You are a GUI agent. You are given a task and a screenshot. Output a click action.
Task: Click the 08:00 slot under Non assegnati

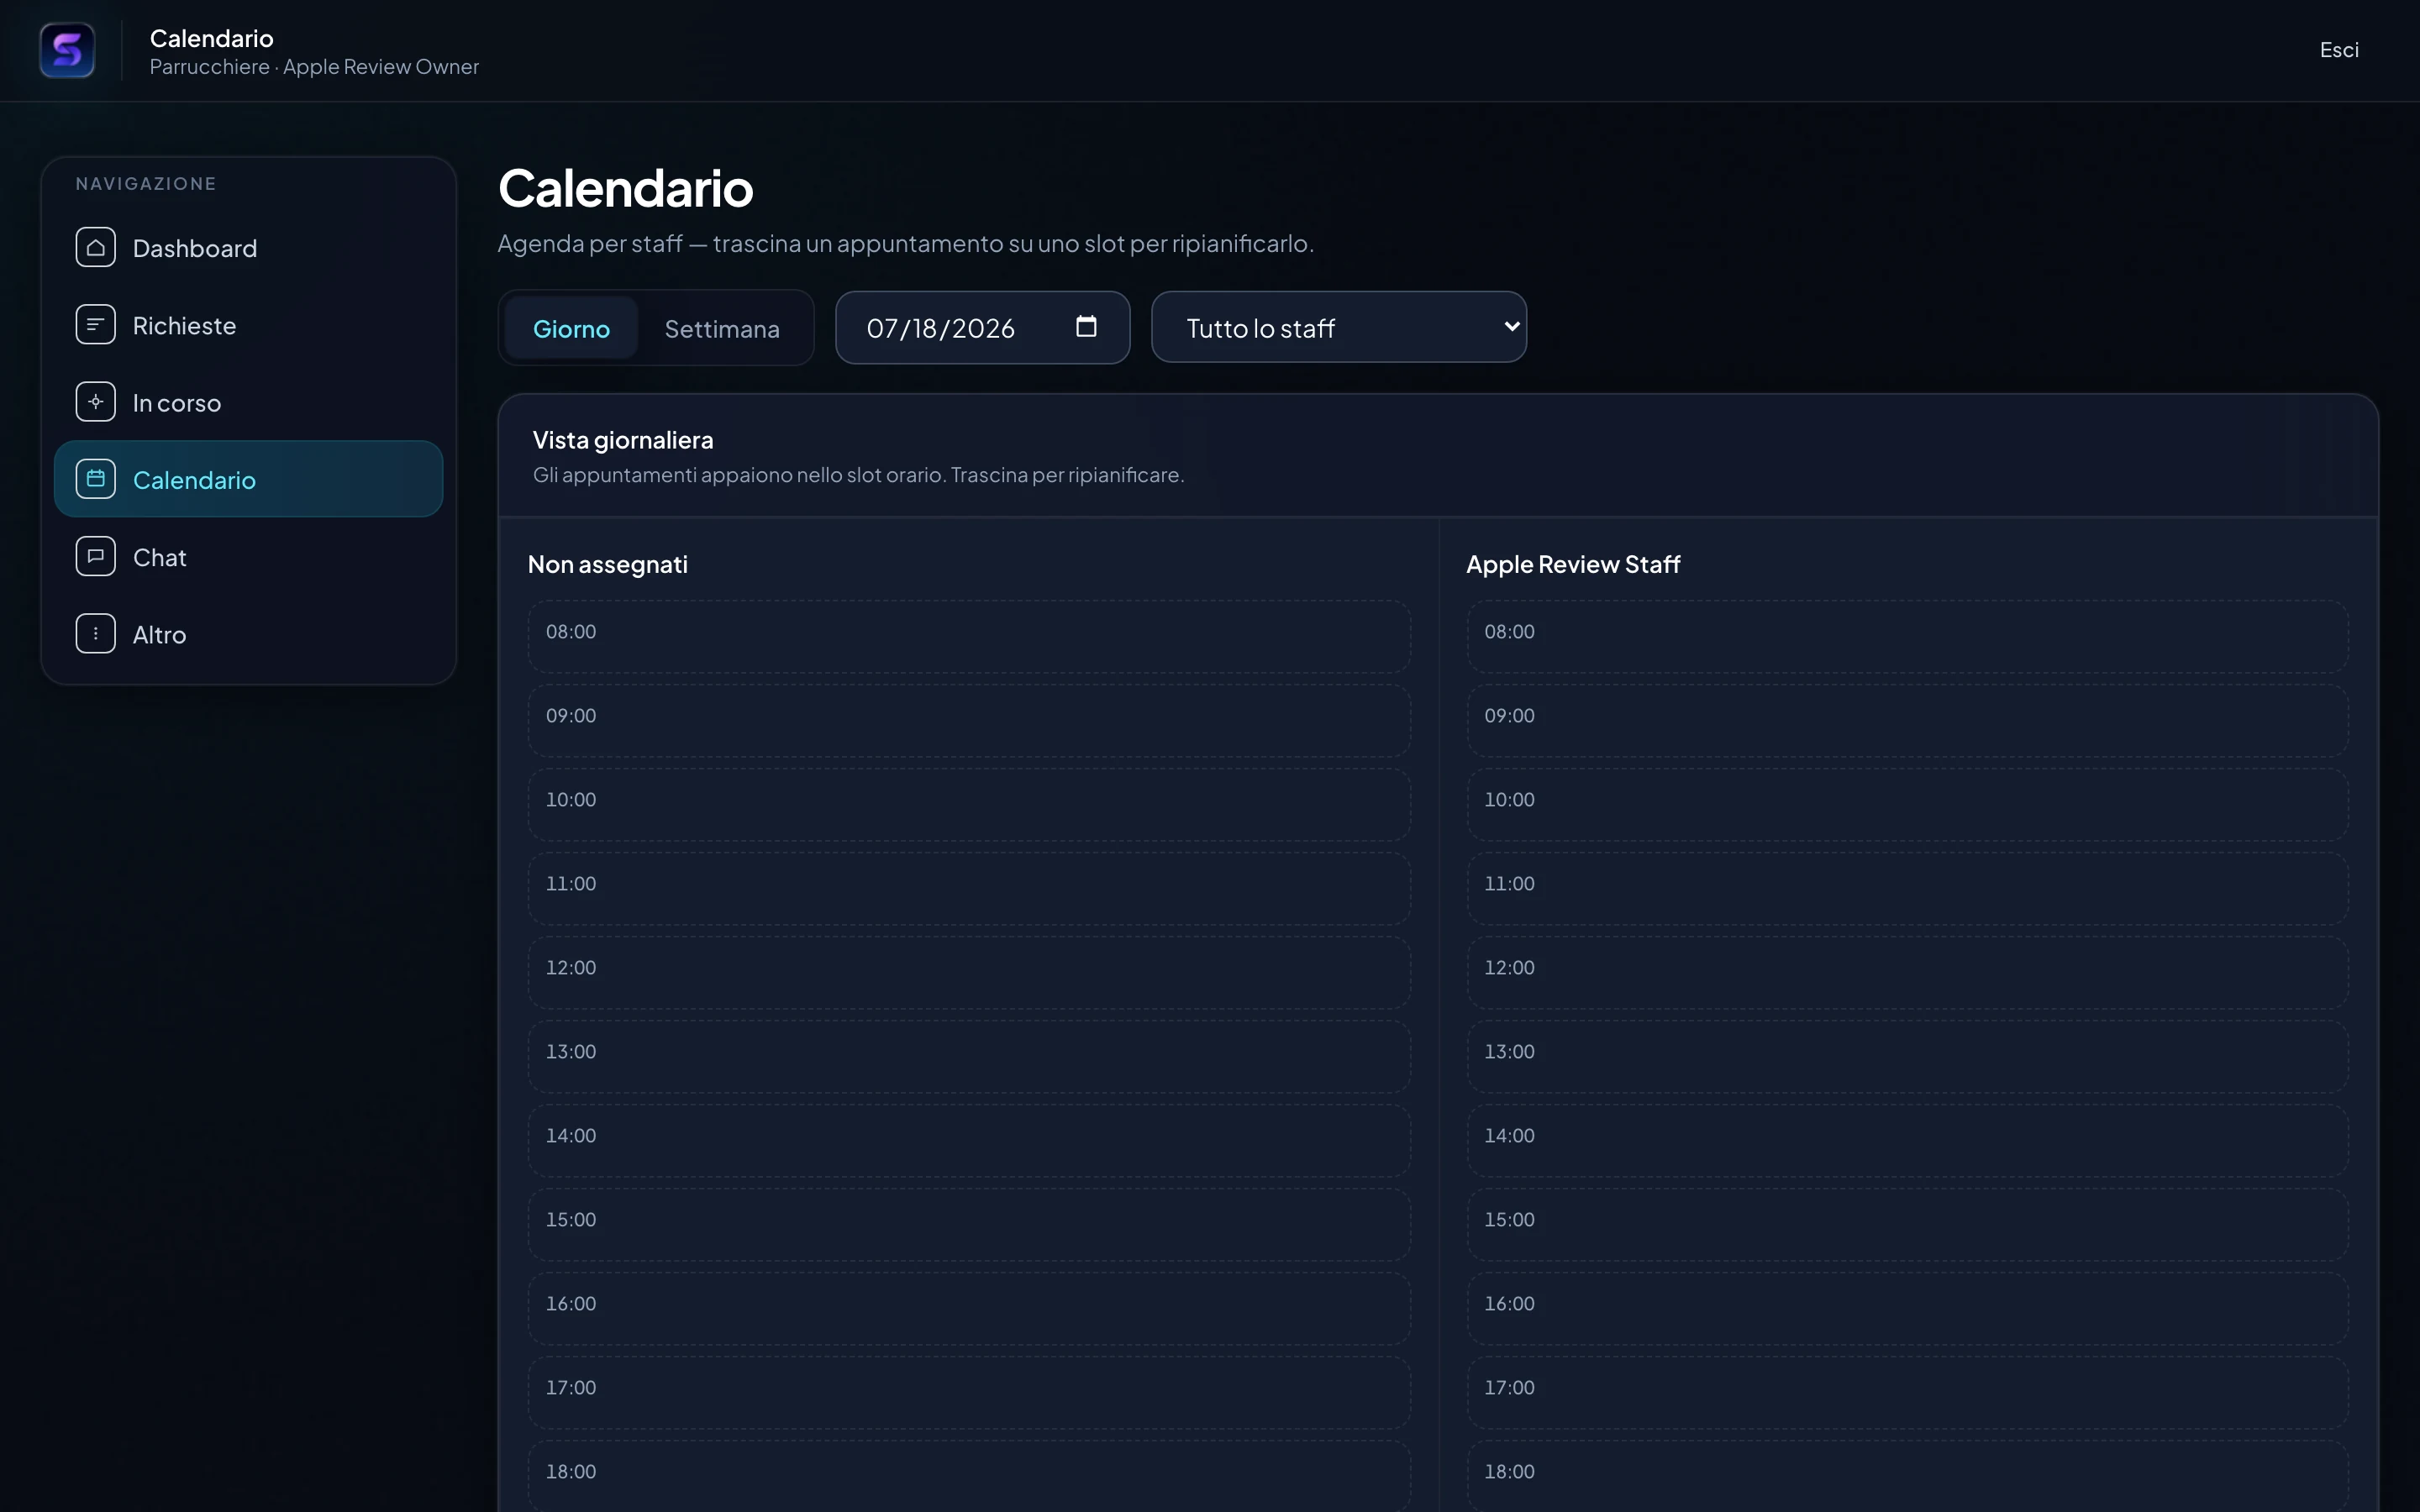click(x=969, y=636)
